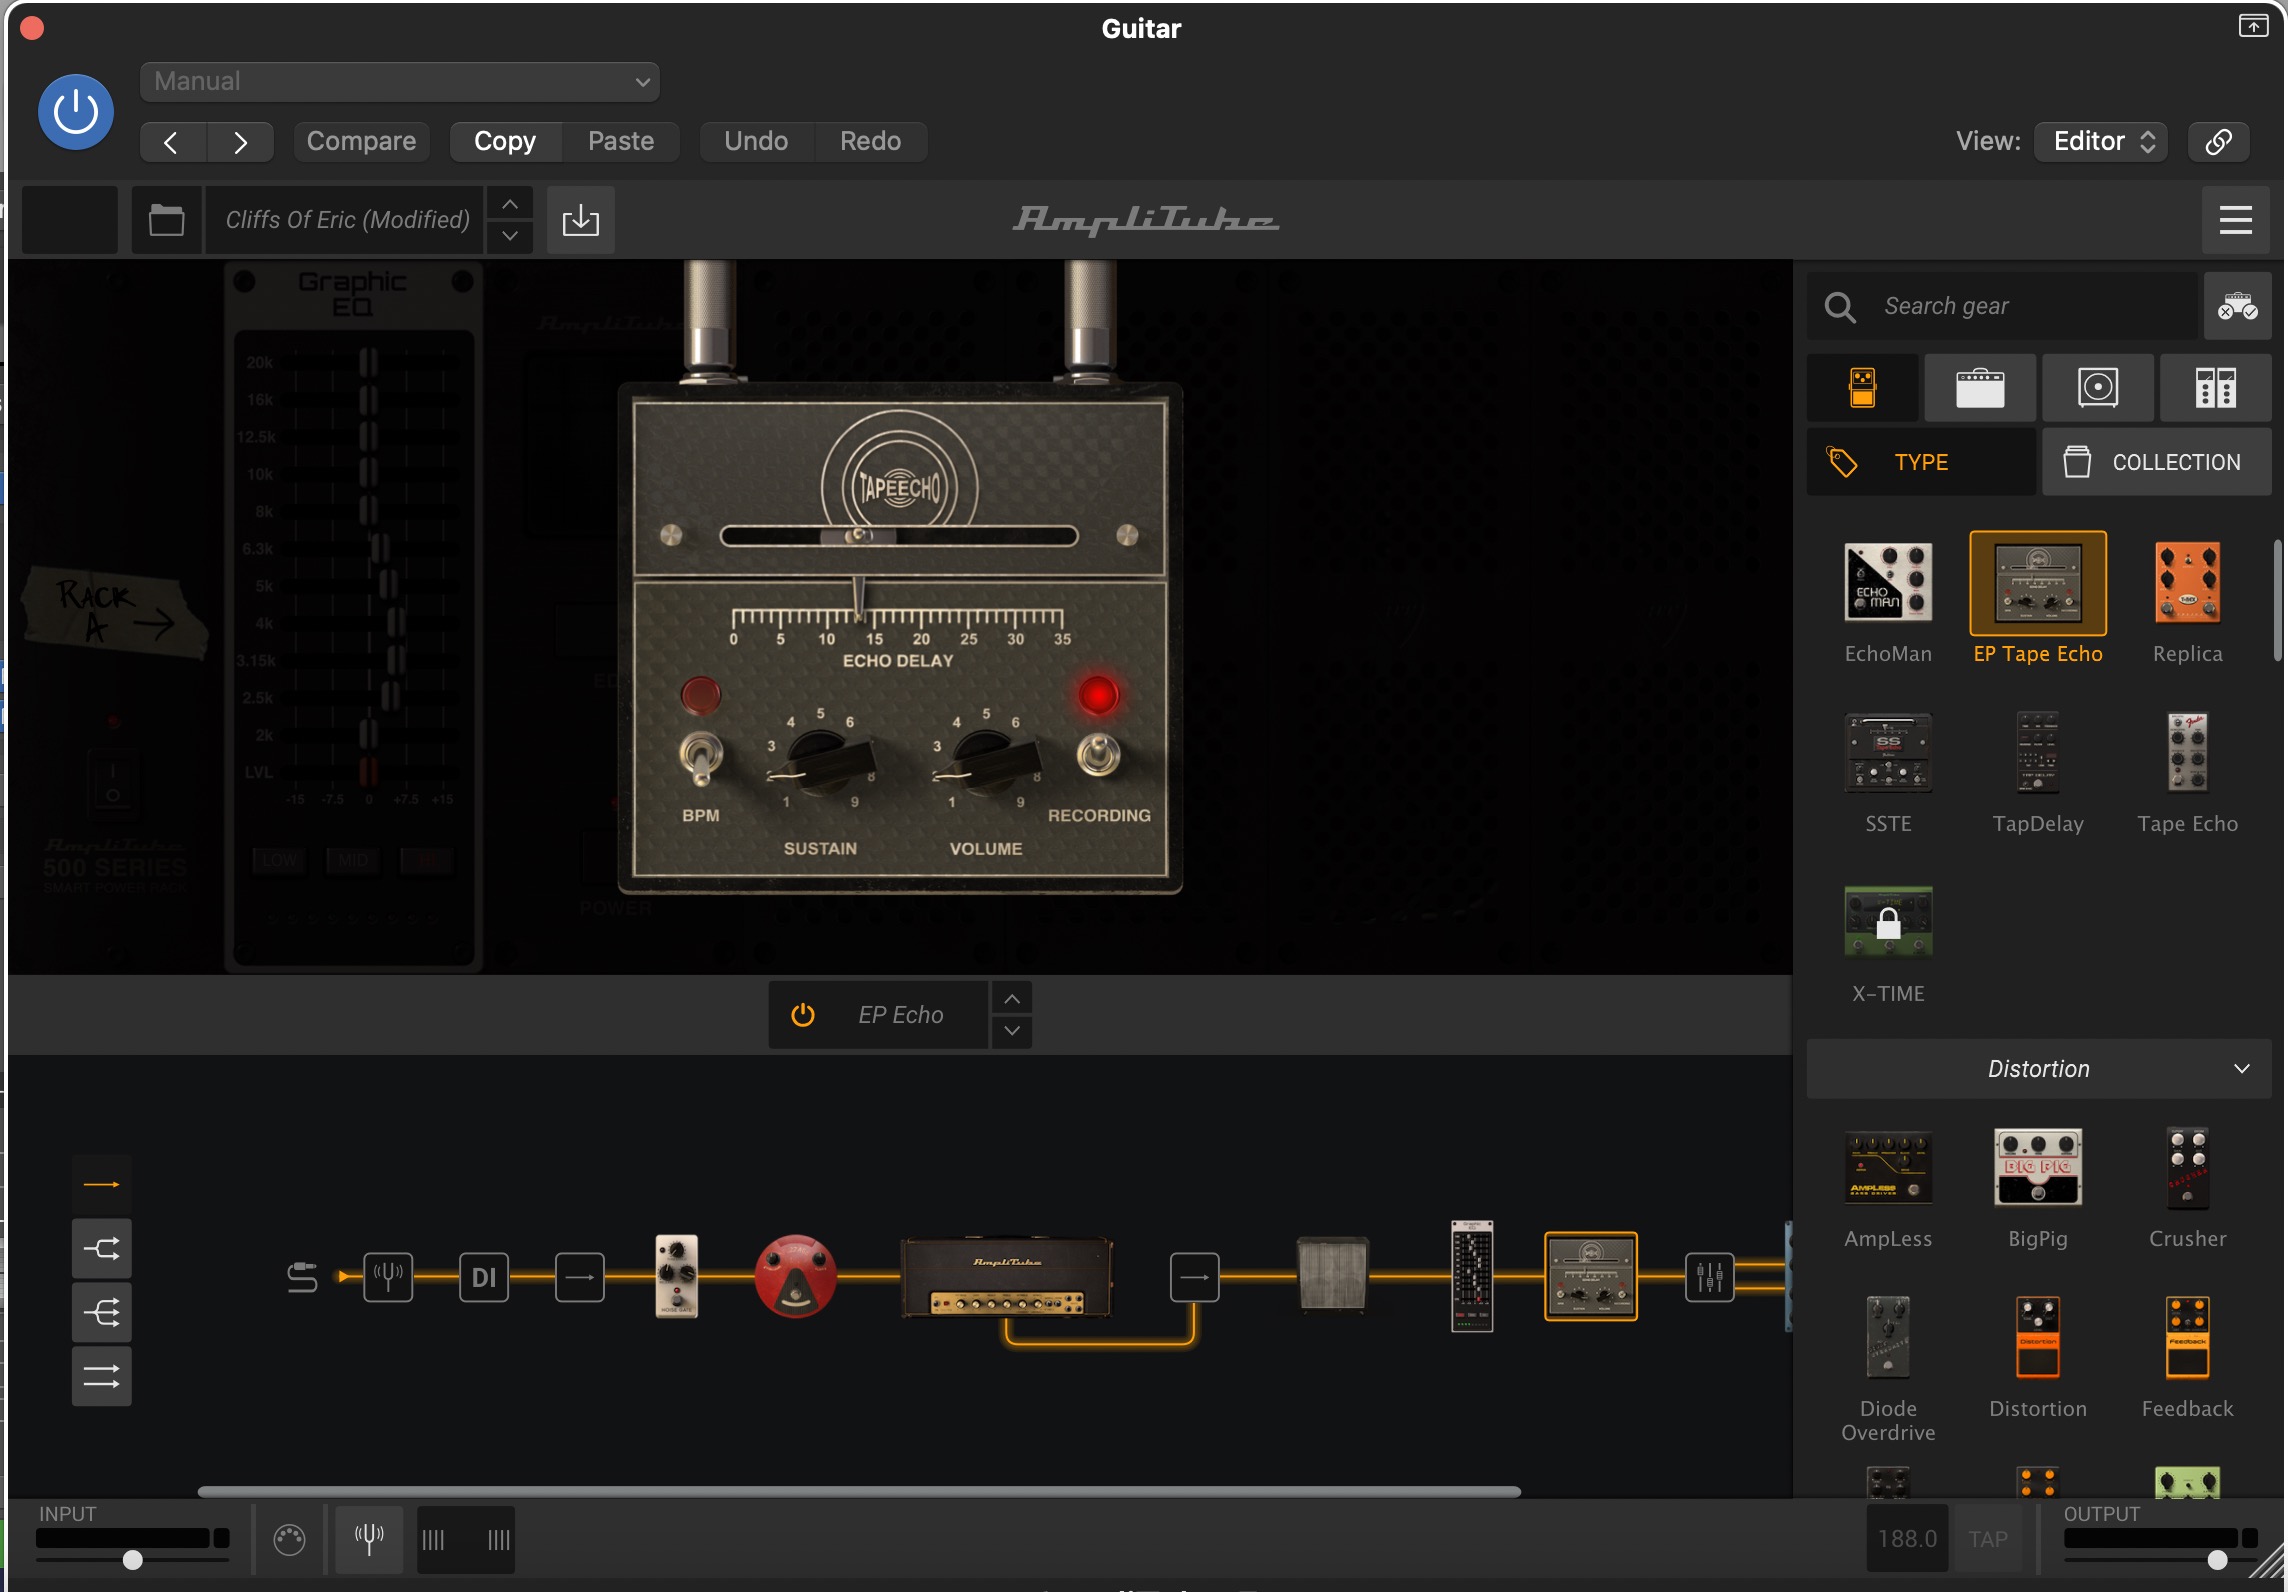2288x1592 pixels.
Task: Toggle the plugin power bypass button
Action: [76, 112]
